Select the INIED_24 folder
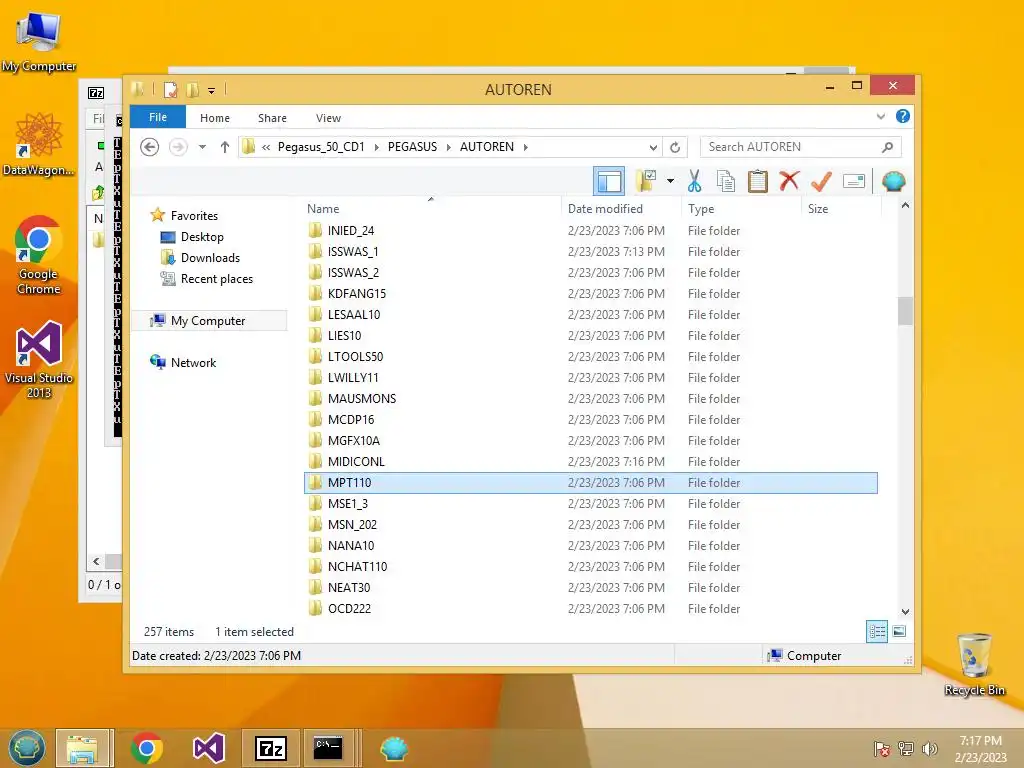The image size is (1024, 768). pos(351,231)
